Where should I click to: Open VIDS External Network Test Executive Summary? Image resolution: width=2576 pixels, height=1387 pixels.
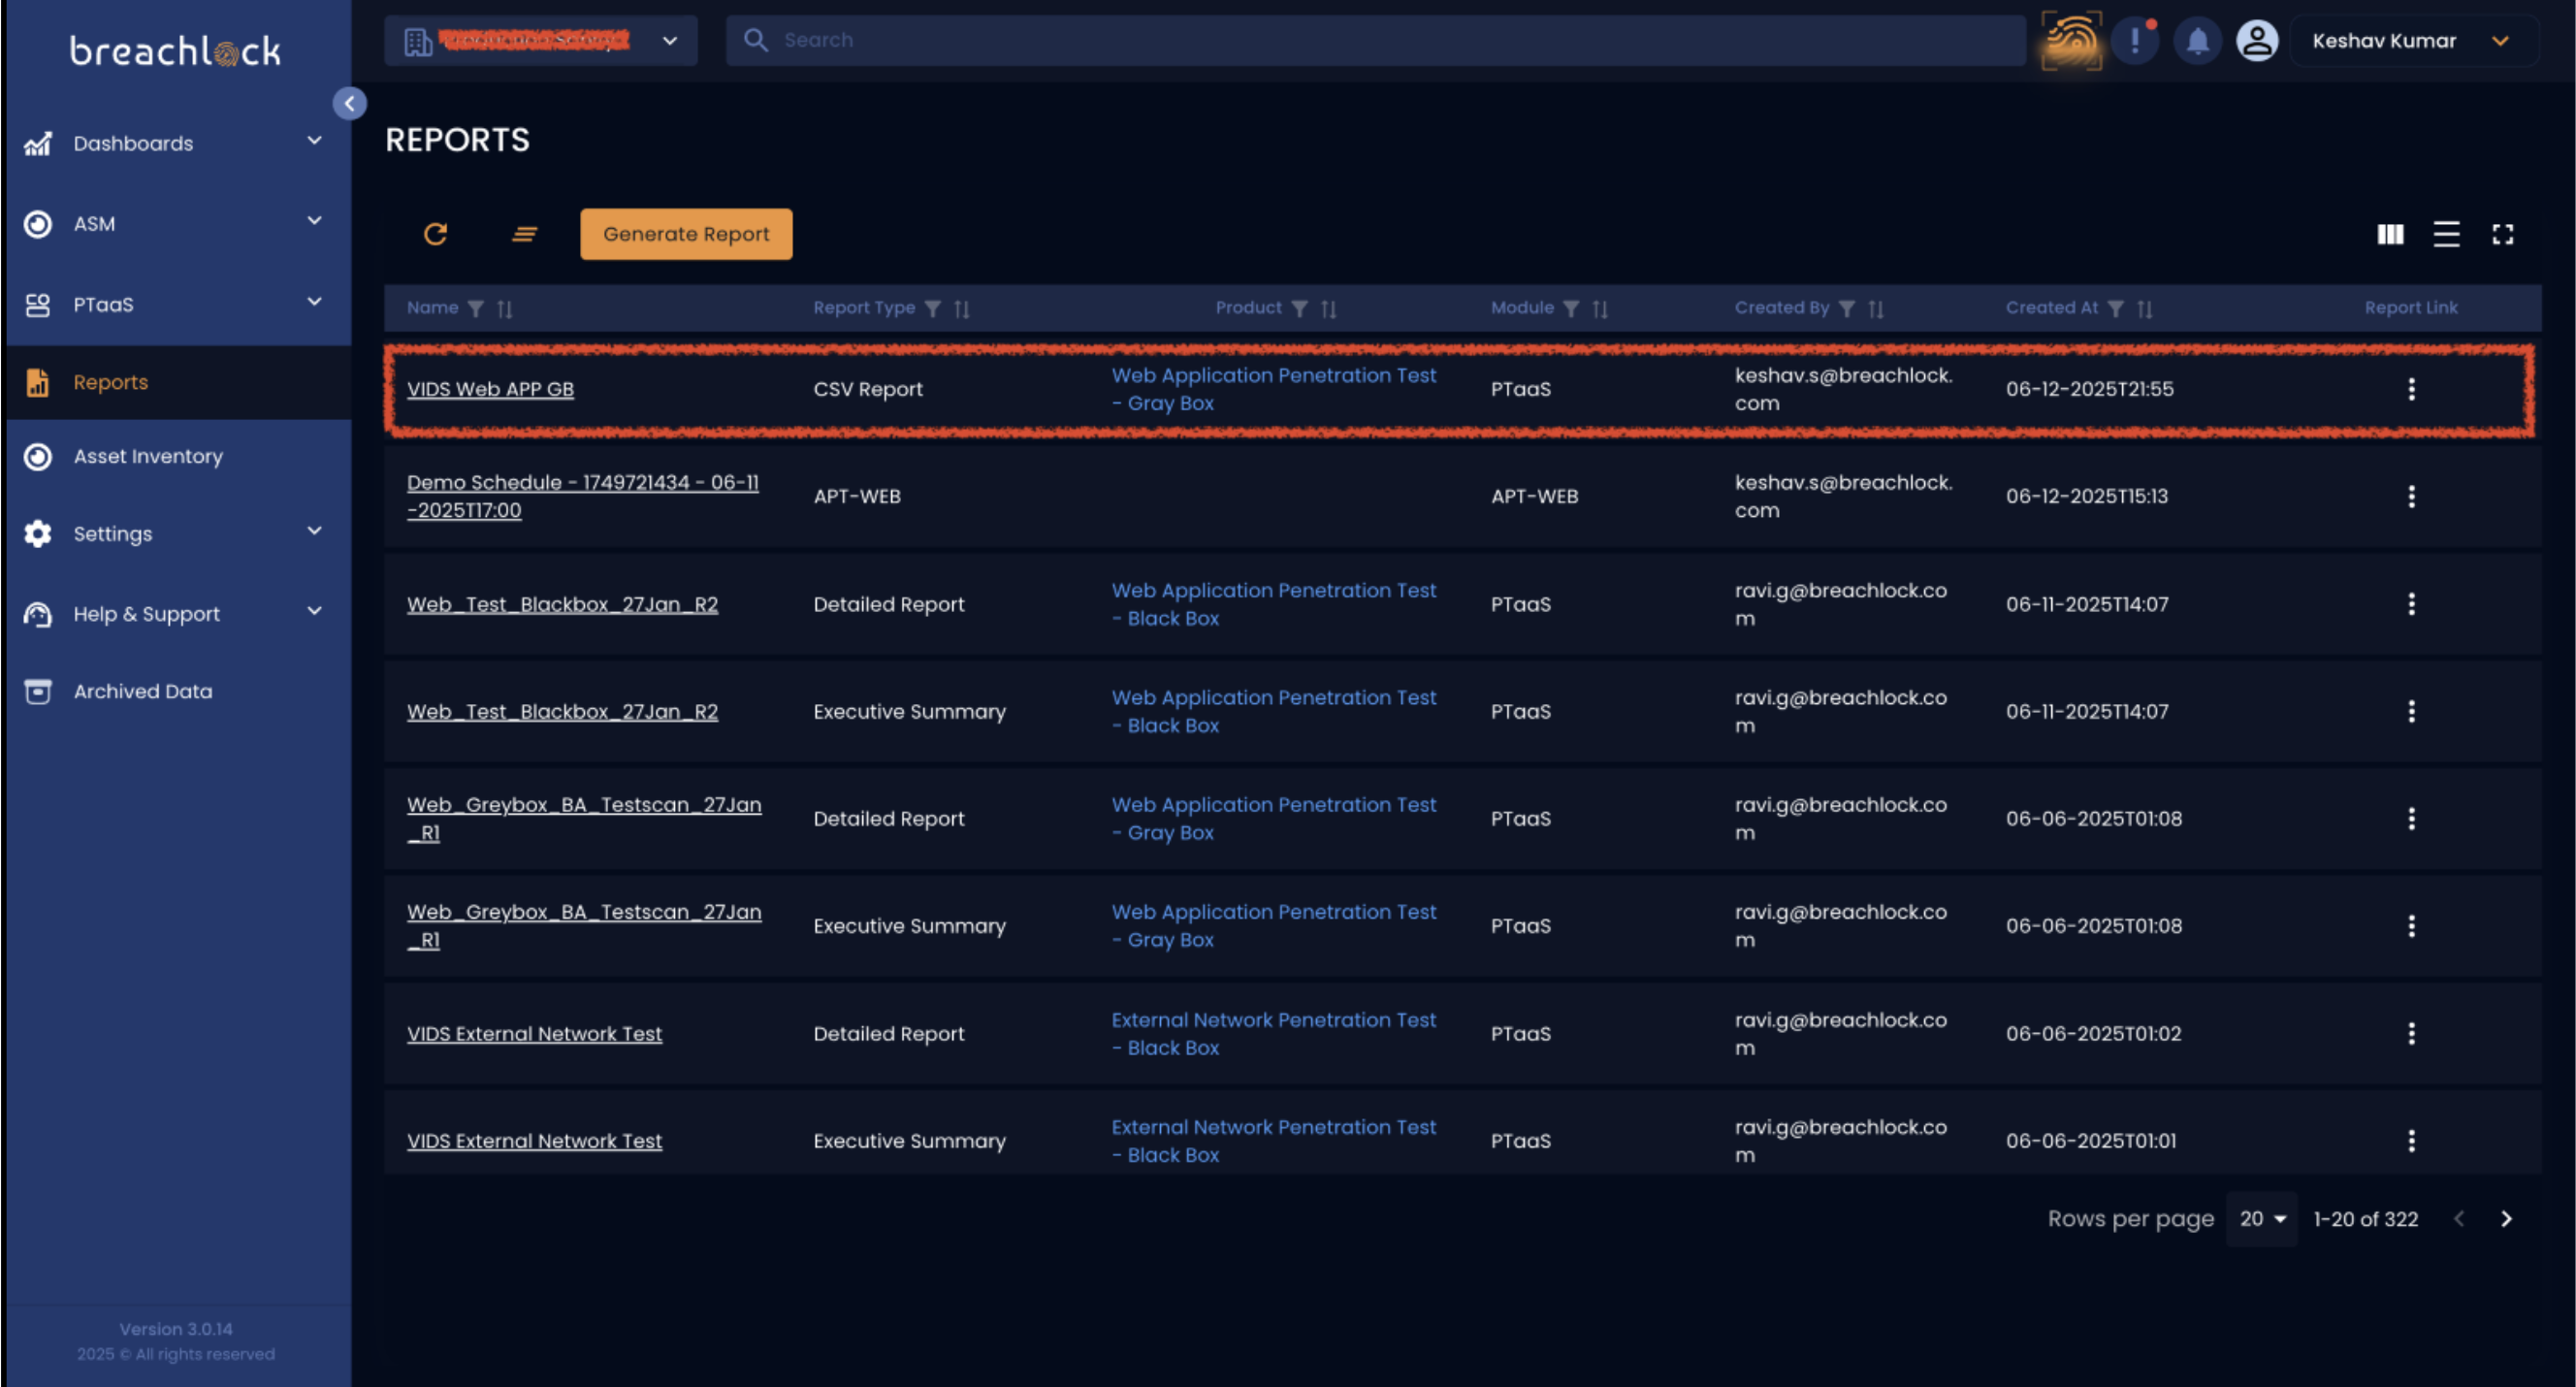[534, 1141]
